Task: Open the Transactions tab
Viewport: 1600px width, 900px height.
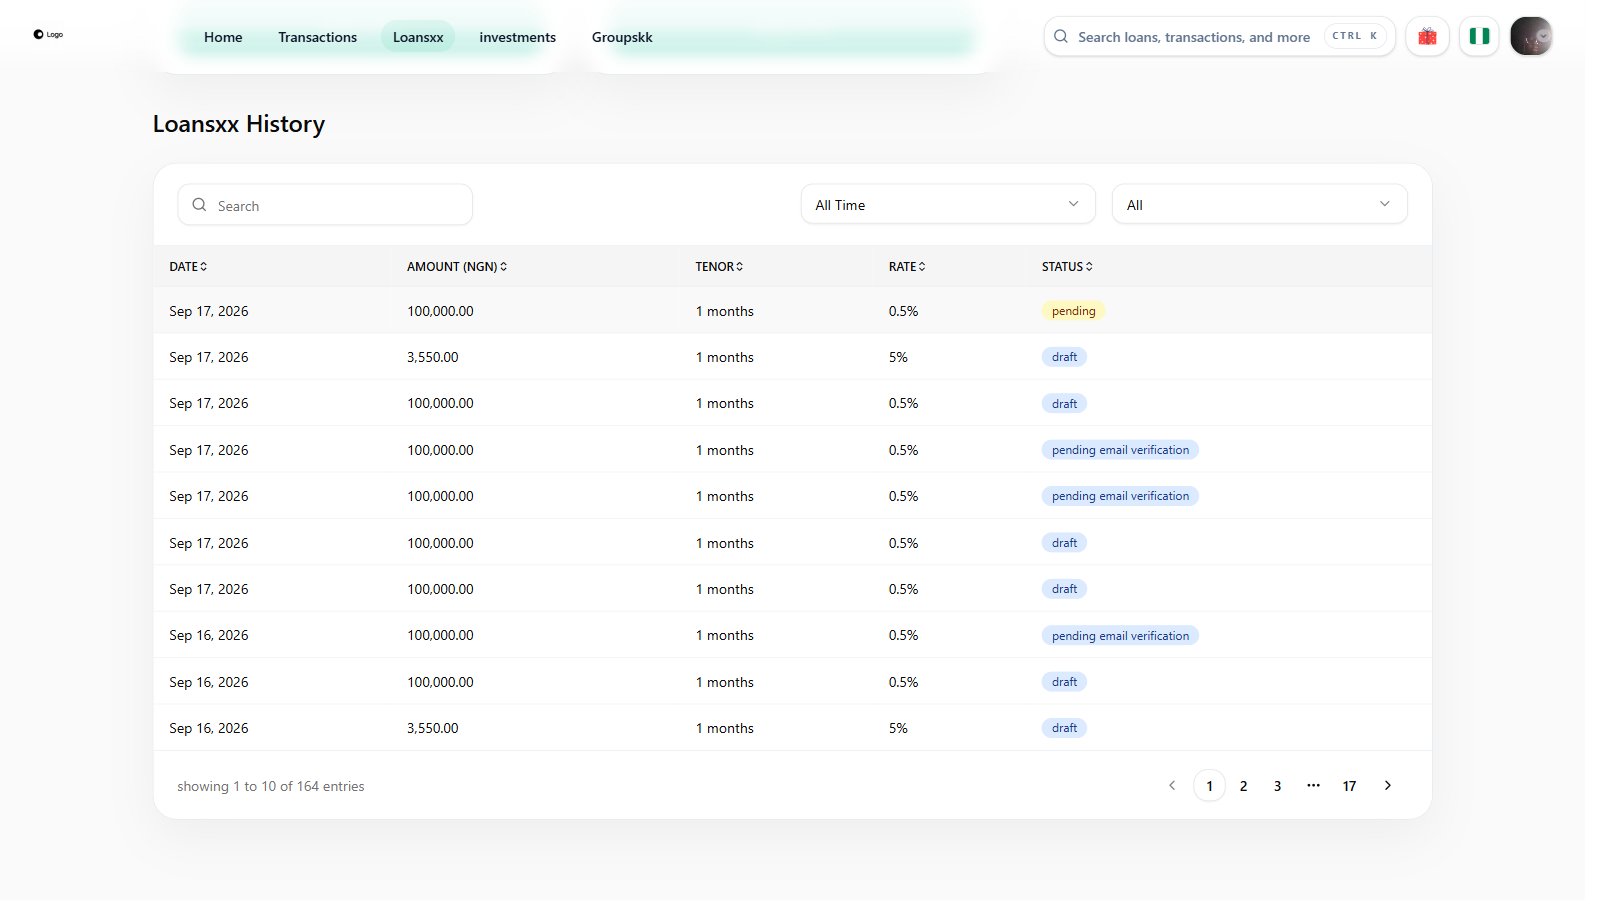Action: point(317,37)
